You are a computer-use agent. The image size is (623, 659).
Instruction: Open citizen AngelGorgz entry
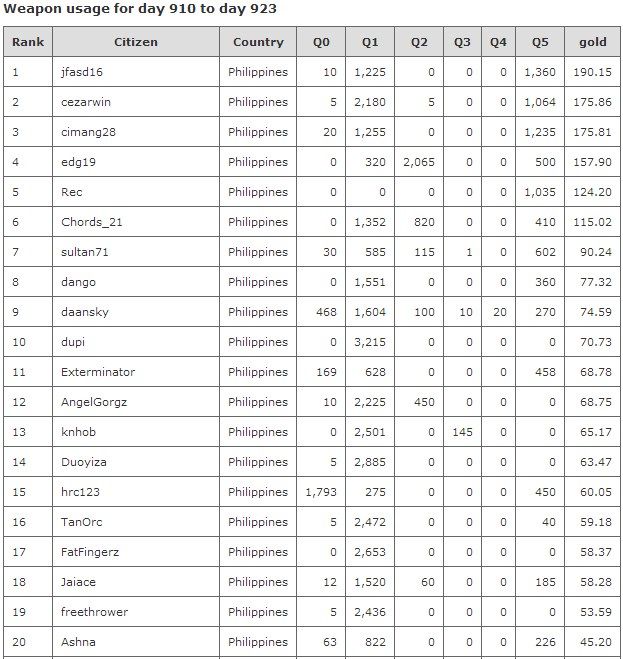[x=94, y=402]
